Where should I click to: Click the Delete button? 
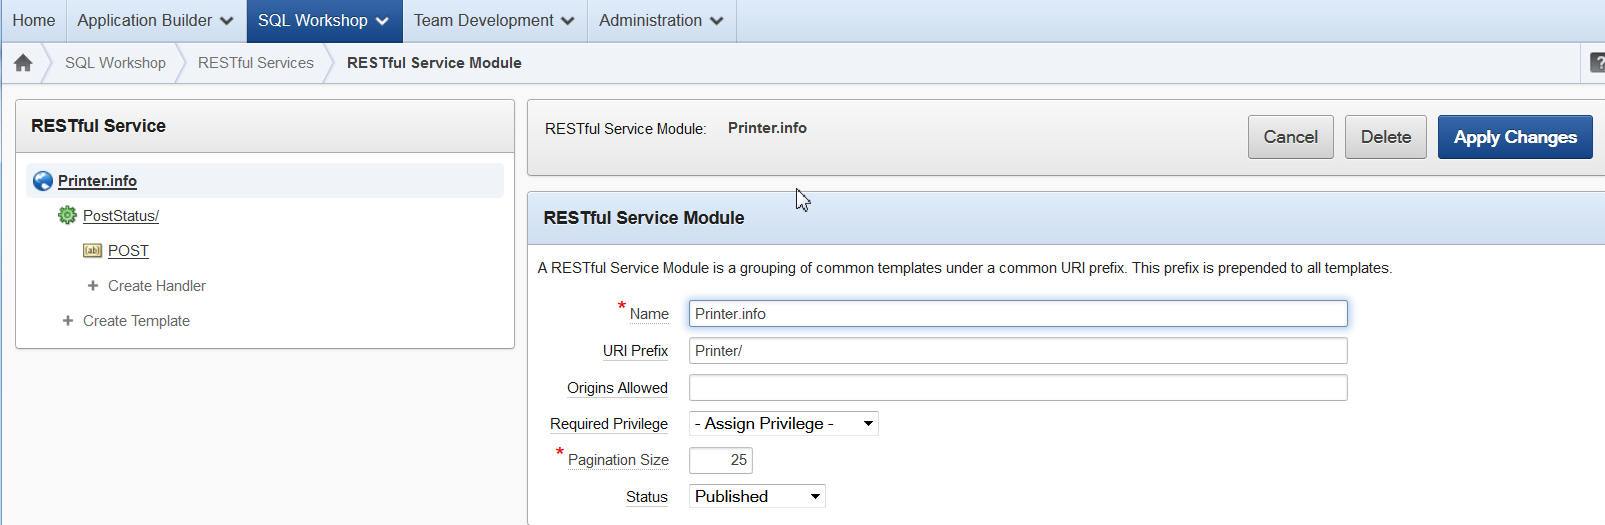click(x=1385, y=137)
